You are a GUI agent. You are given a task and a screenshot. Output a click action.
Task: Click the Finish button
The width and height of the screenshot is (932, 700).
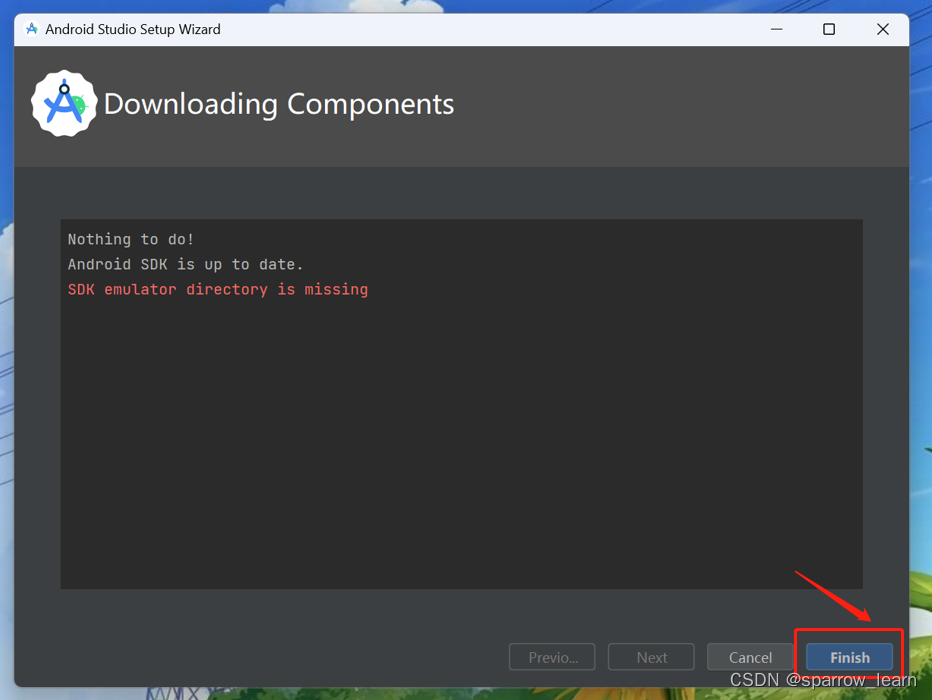tap(849, 657)
